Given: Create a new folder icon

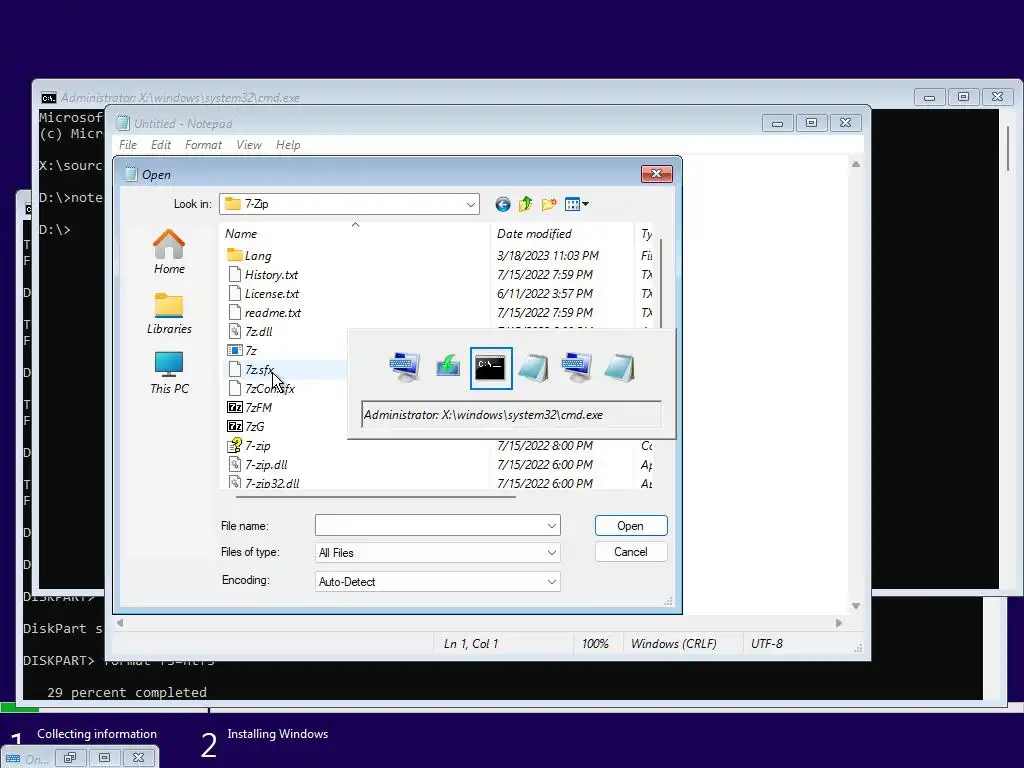Looking at the screenshot, I should coord(549,204).
